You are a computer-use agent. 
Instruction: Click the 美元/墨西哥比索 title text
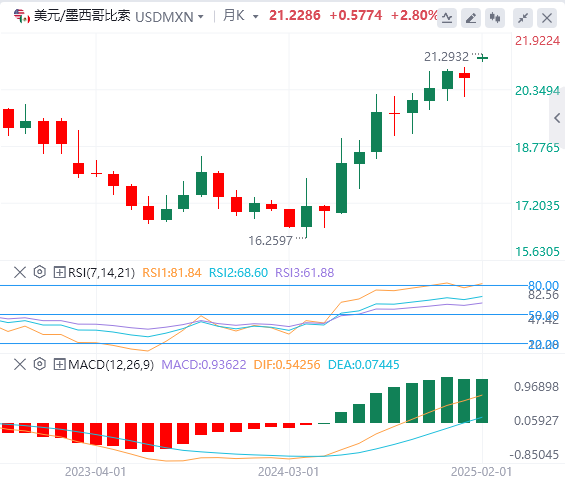pyautogui.click(x=82, y=16)
